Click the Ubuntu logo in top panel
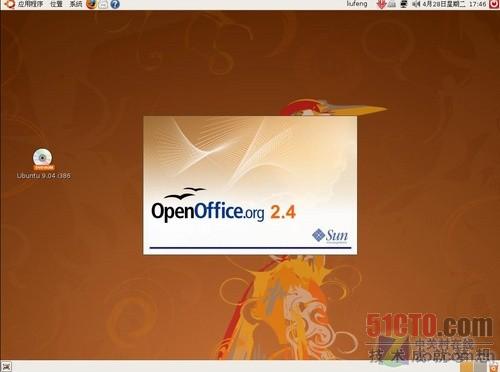The height and width of the screenshot is (372, 500). 9,4
